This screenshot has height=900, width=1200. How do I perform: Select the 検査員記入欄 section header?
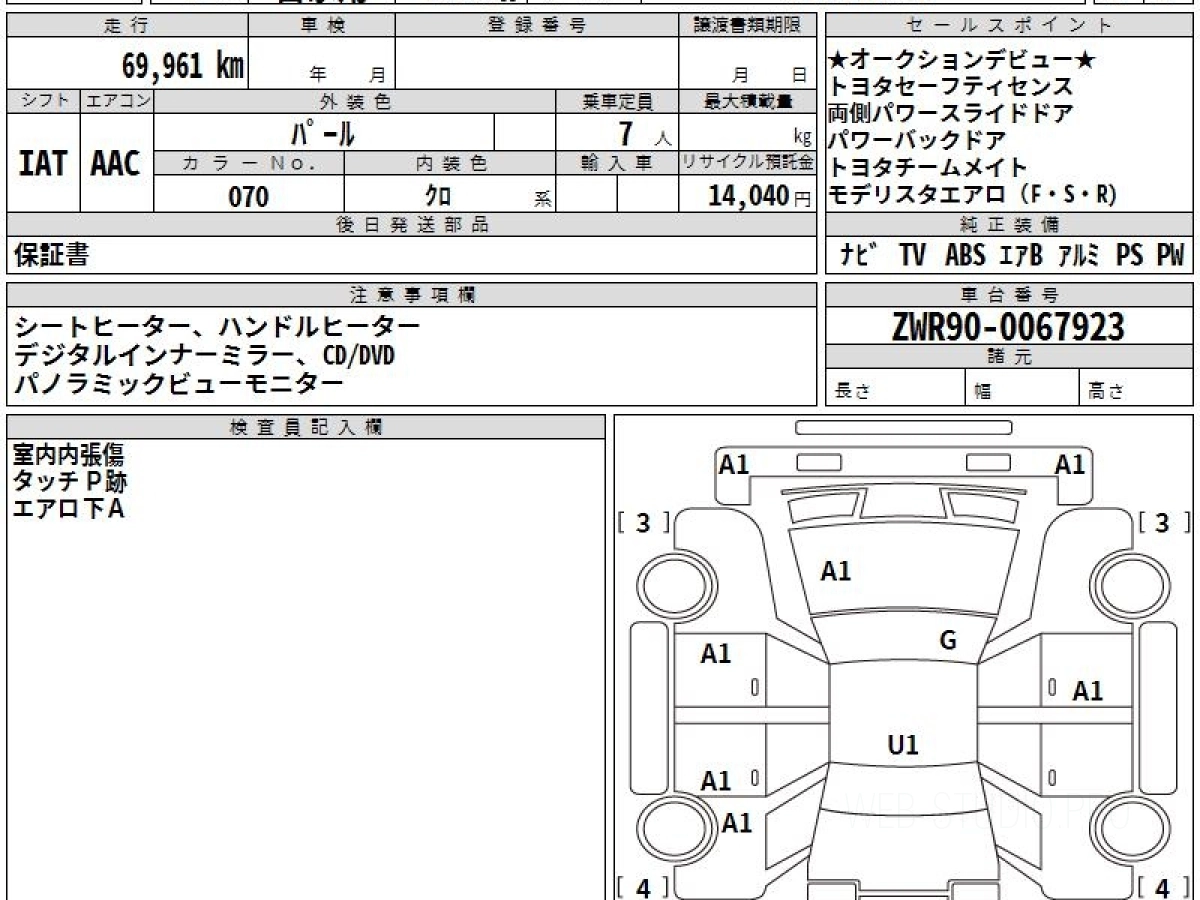[306, 426]
